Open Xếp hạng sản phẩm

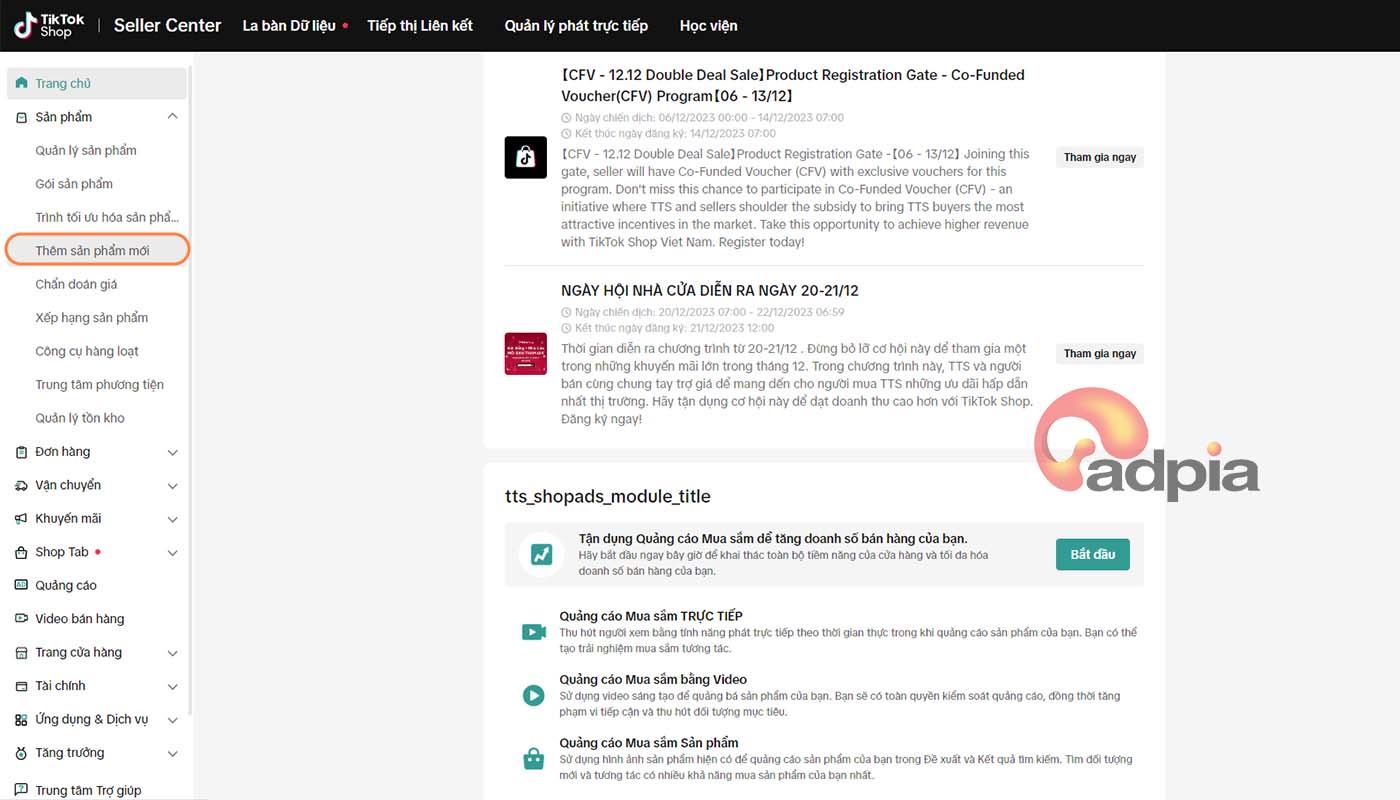[x=91, y=317]
